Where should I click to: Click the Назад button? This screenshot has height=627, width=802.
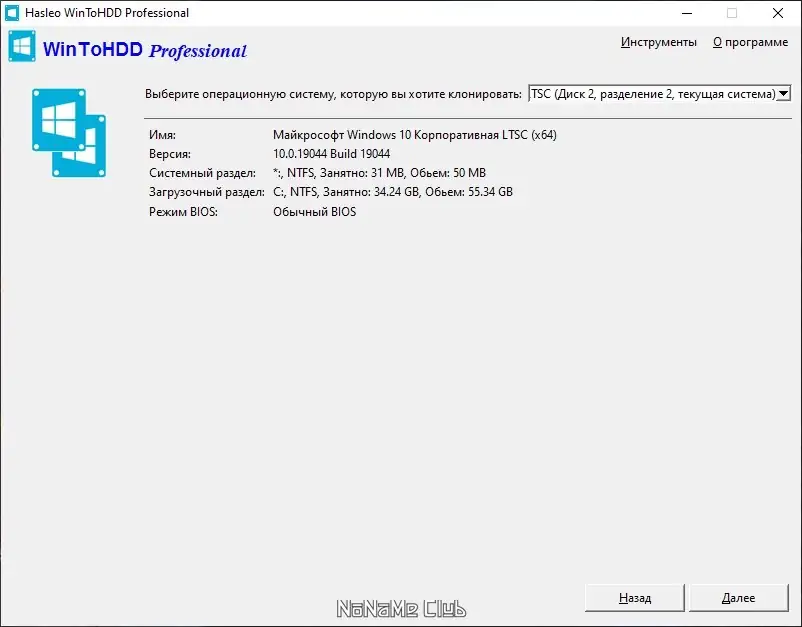[635, 598]
